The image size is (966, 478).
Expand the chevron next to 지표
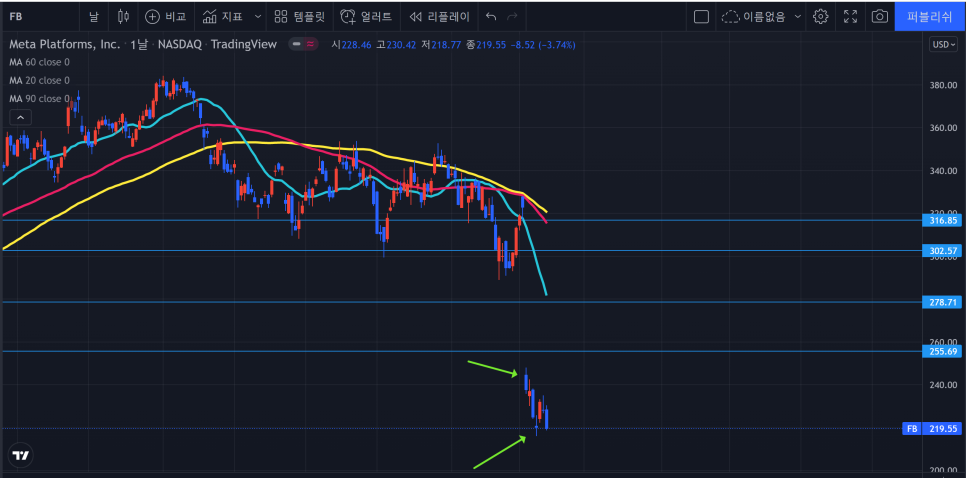coord(258,17)
